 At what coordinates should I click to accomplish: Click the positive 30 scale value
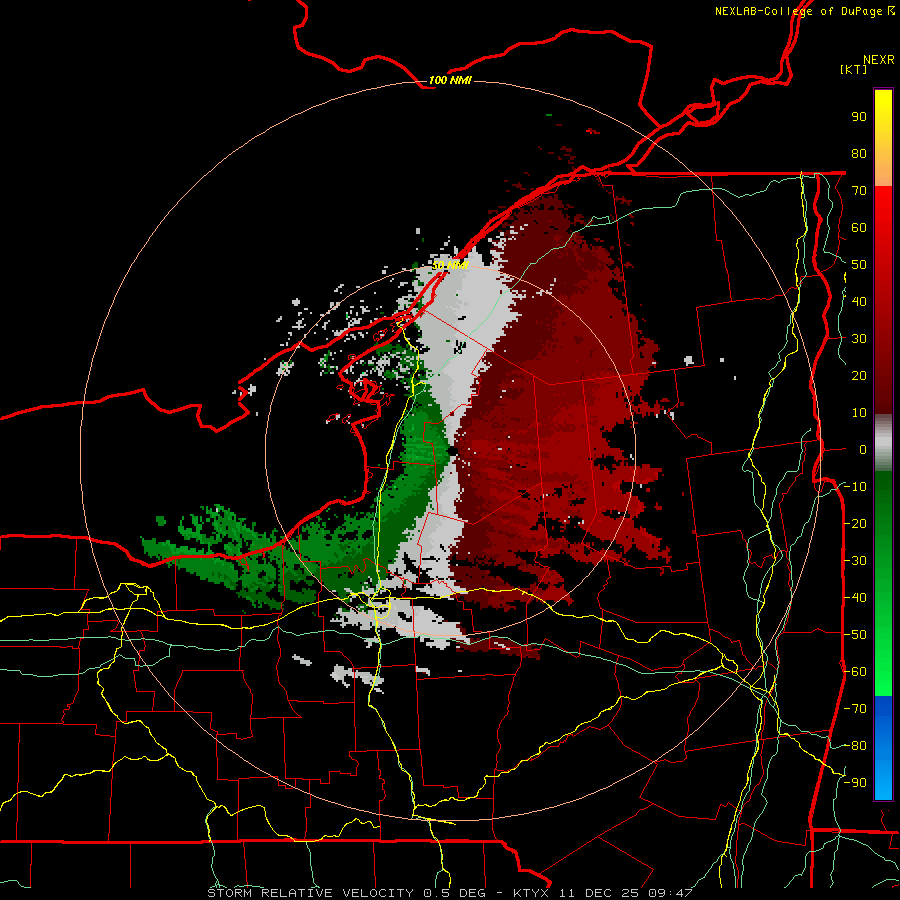pos(859,339)
